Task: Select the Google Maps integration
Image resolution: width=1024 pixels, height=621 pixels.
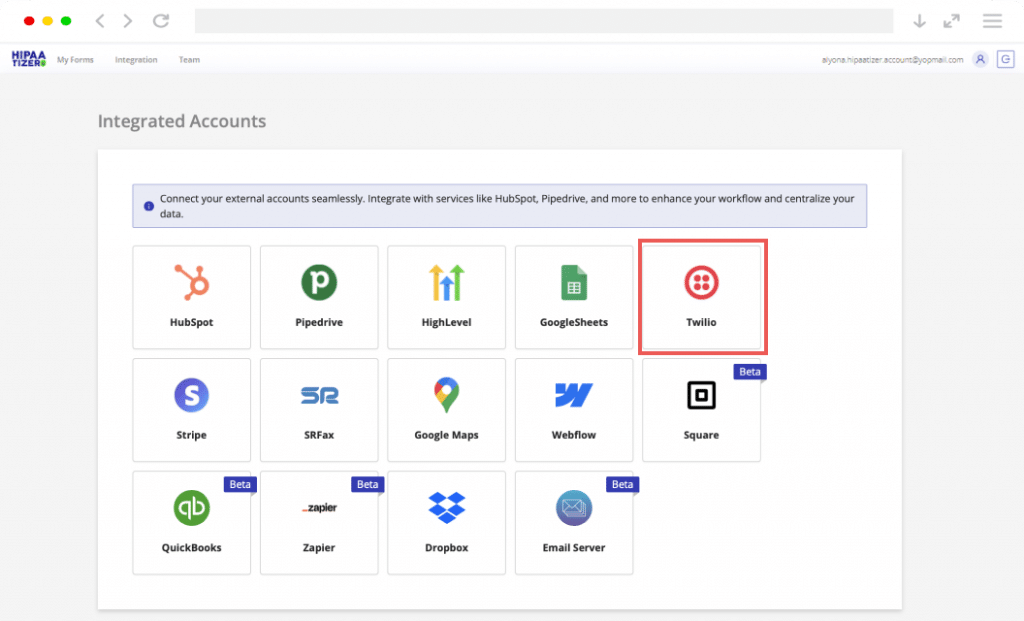Action: [446, 409]
